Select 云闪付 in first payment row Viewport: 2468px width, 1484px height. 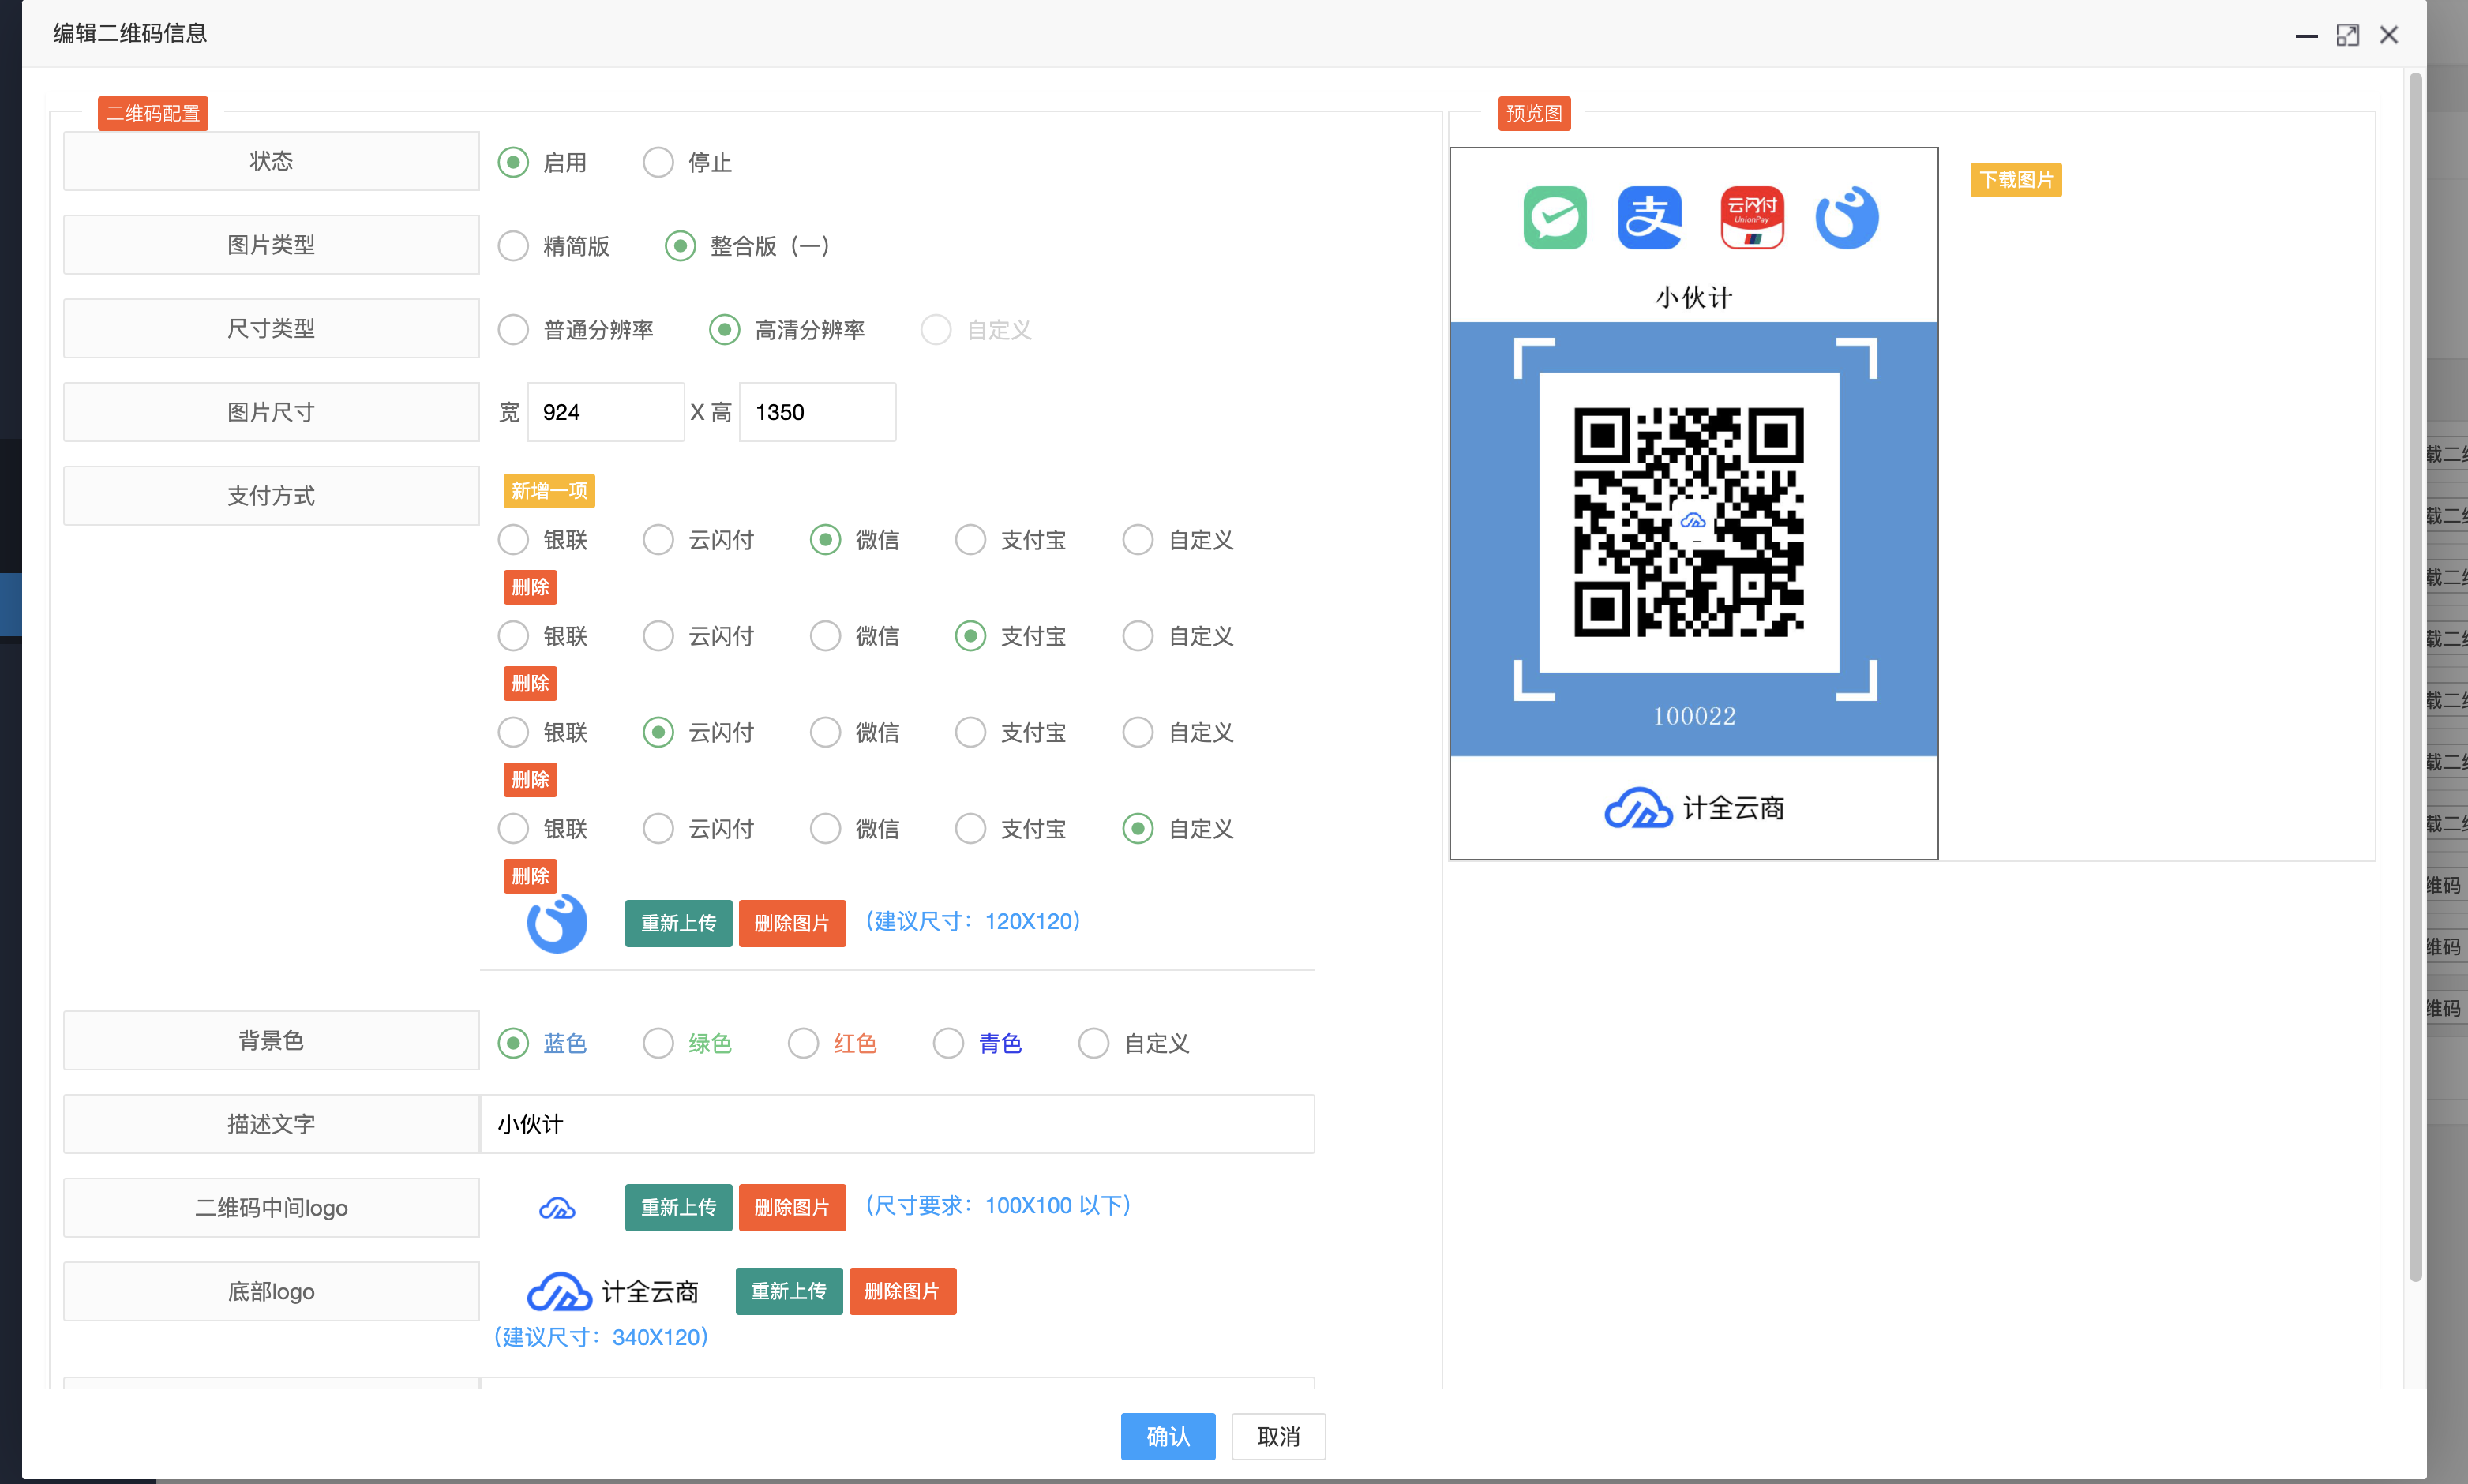coord(658,540)
